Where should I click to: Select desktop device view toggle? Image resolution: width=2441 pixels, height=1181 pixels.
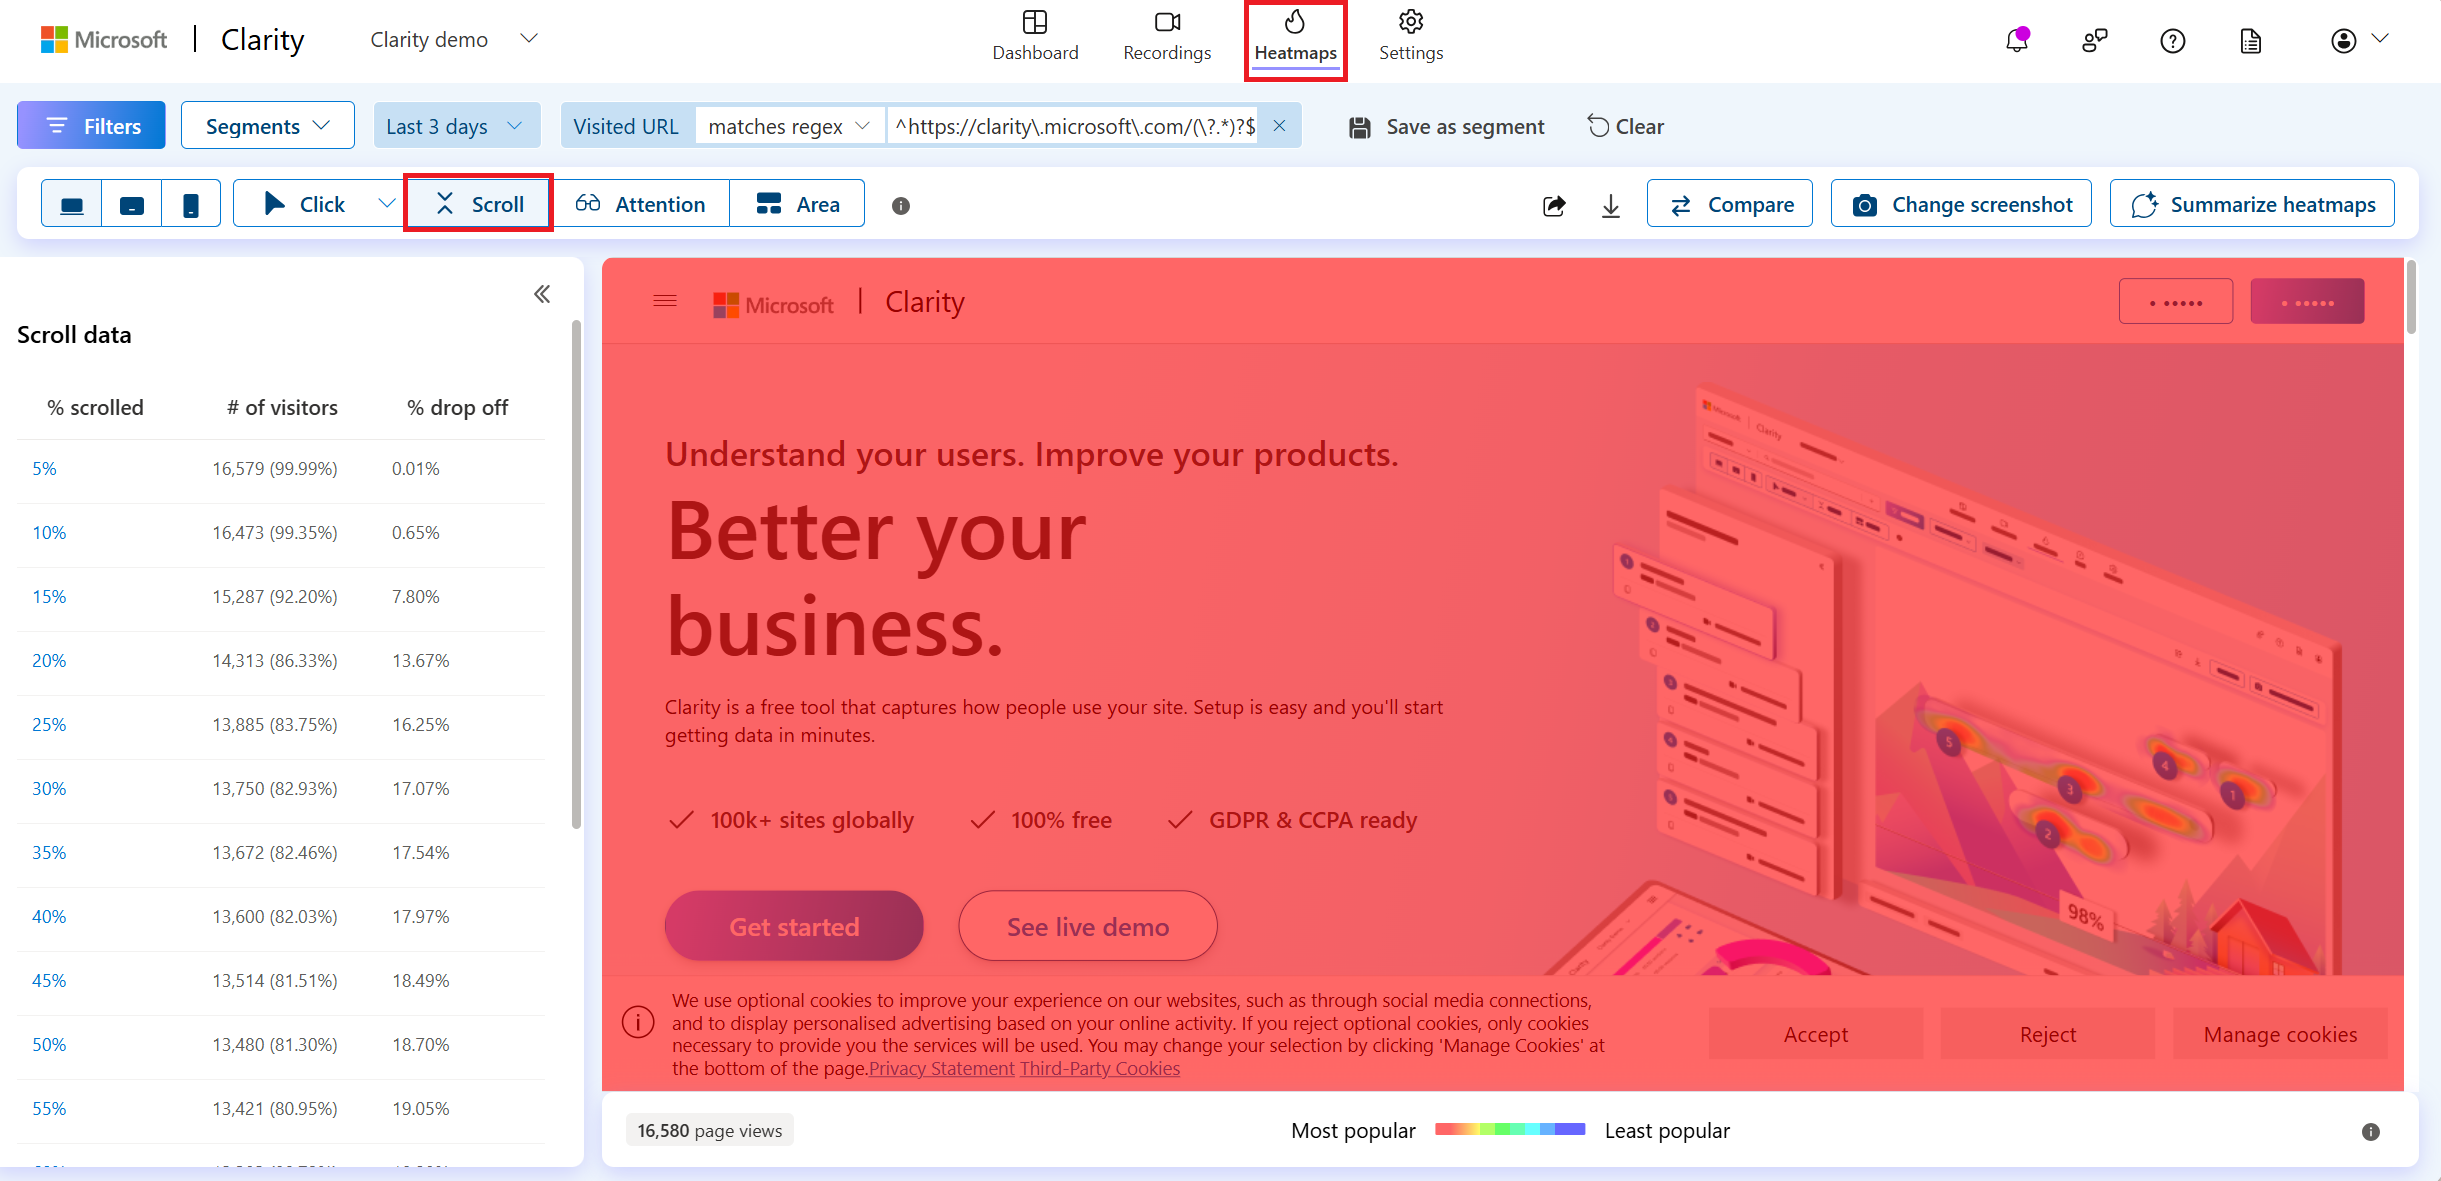[x=70, y=202]
